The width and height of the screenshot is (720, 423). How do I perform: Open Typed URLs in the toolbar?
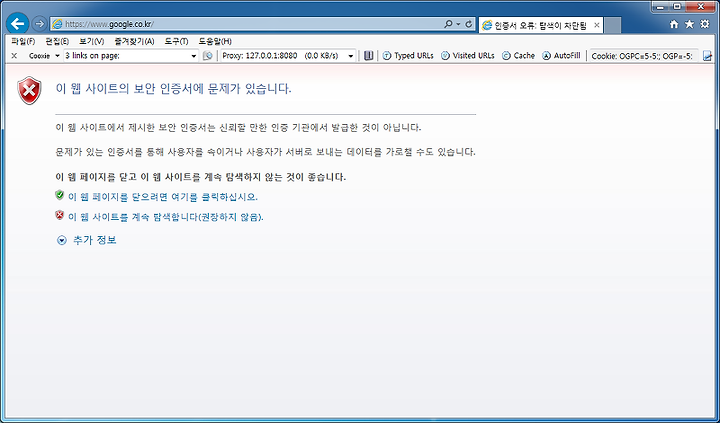[408, 56]
